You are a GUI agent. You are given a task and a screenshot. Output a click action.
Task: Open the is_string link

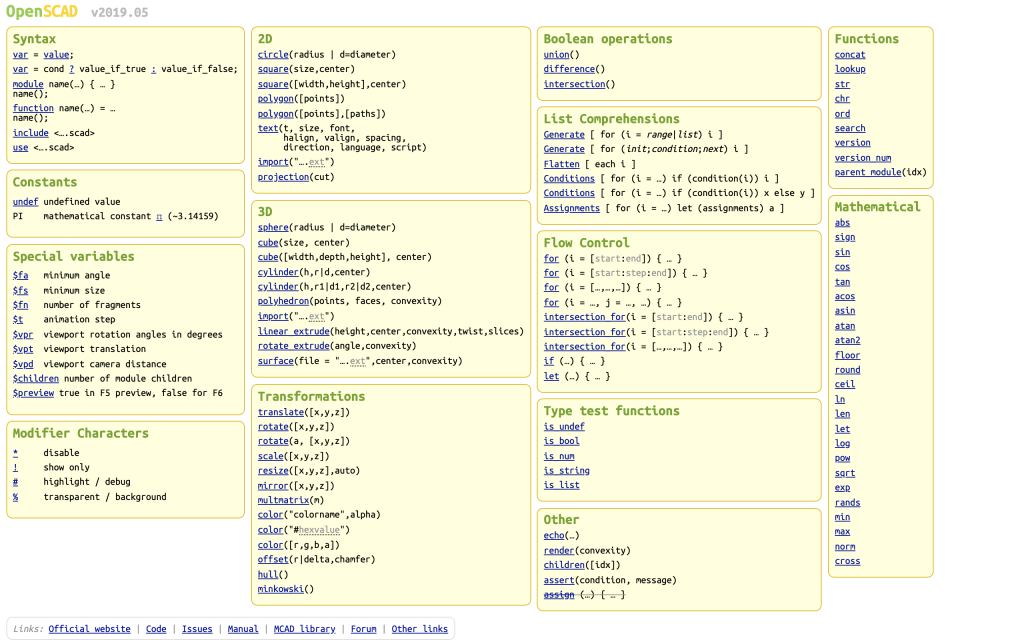[x=567, y=470]
